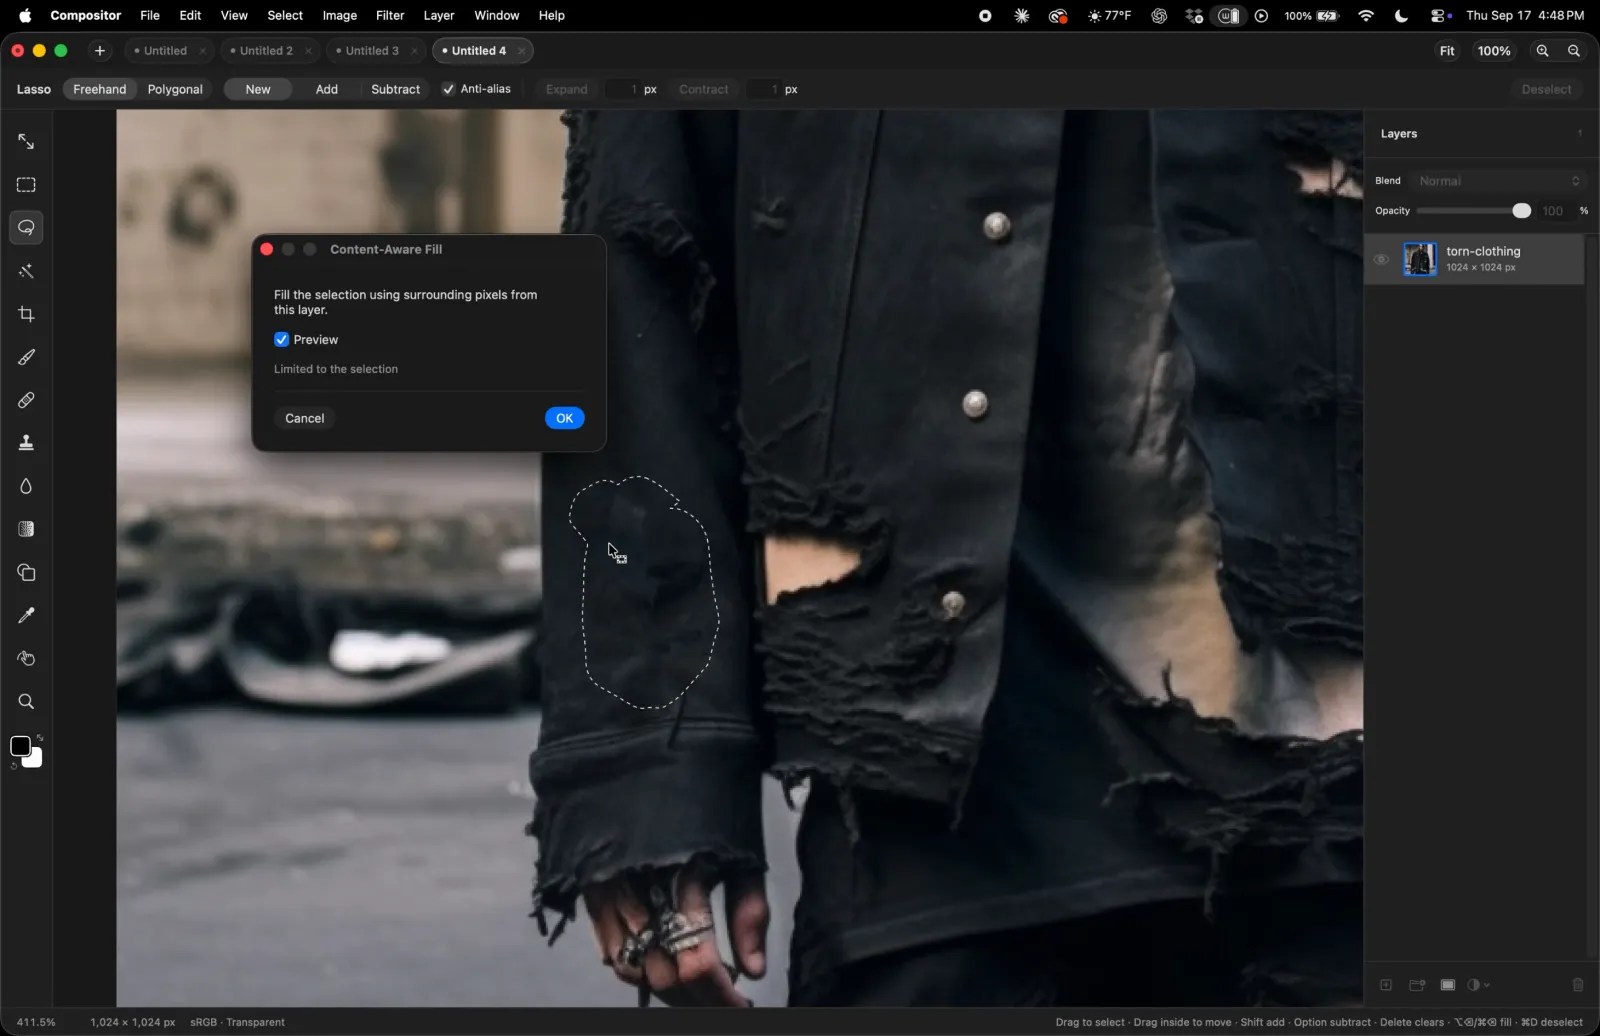Switch lasso mode to Polygonal

(x=175, y=89)
